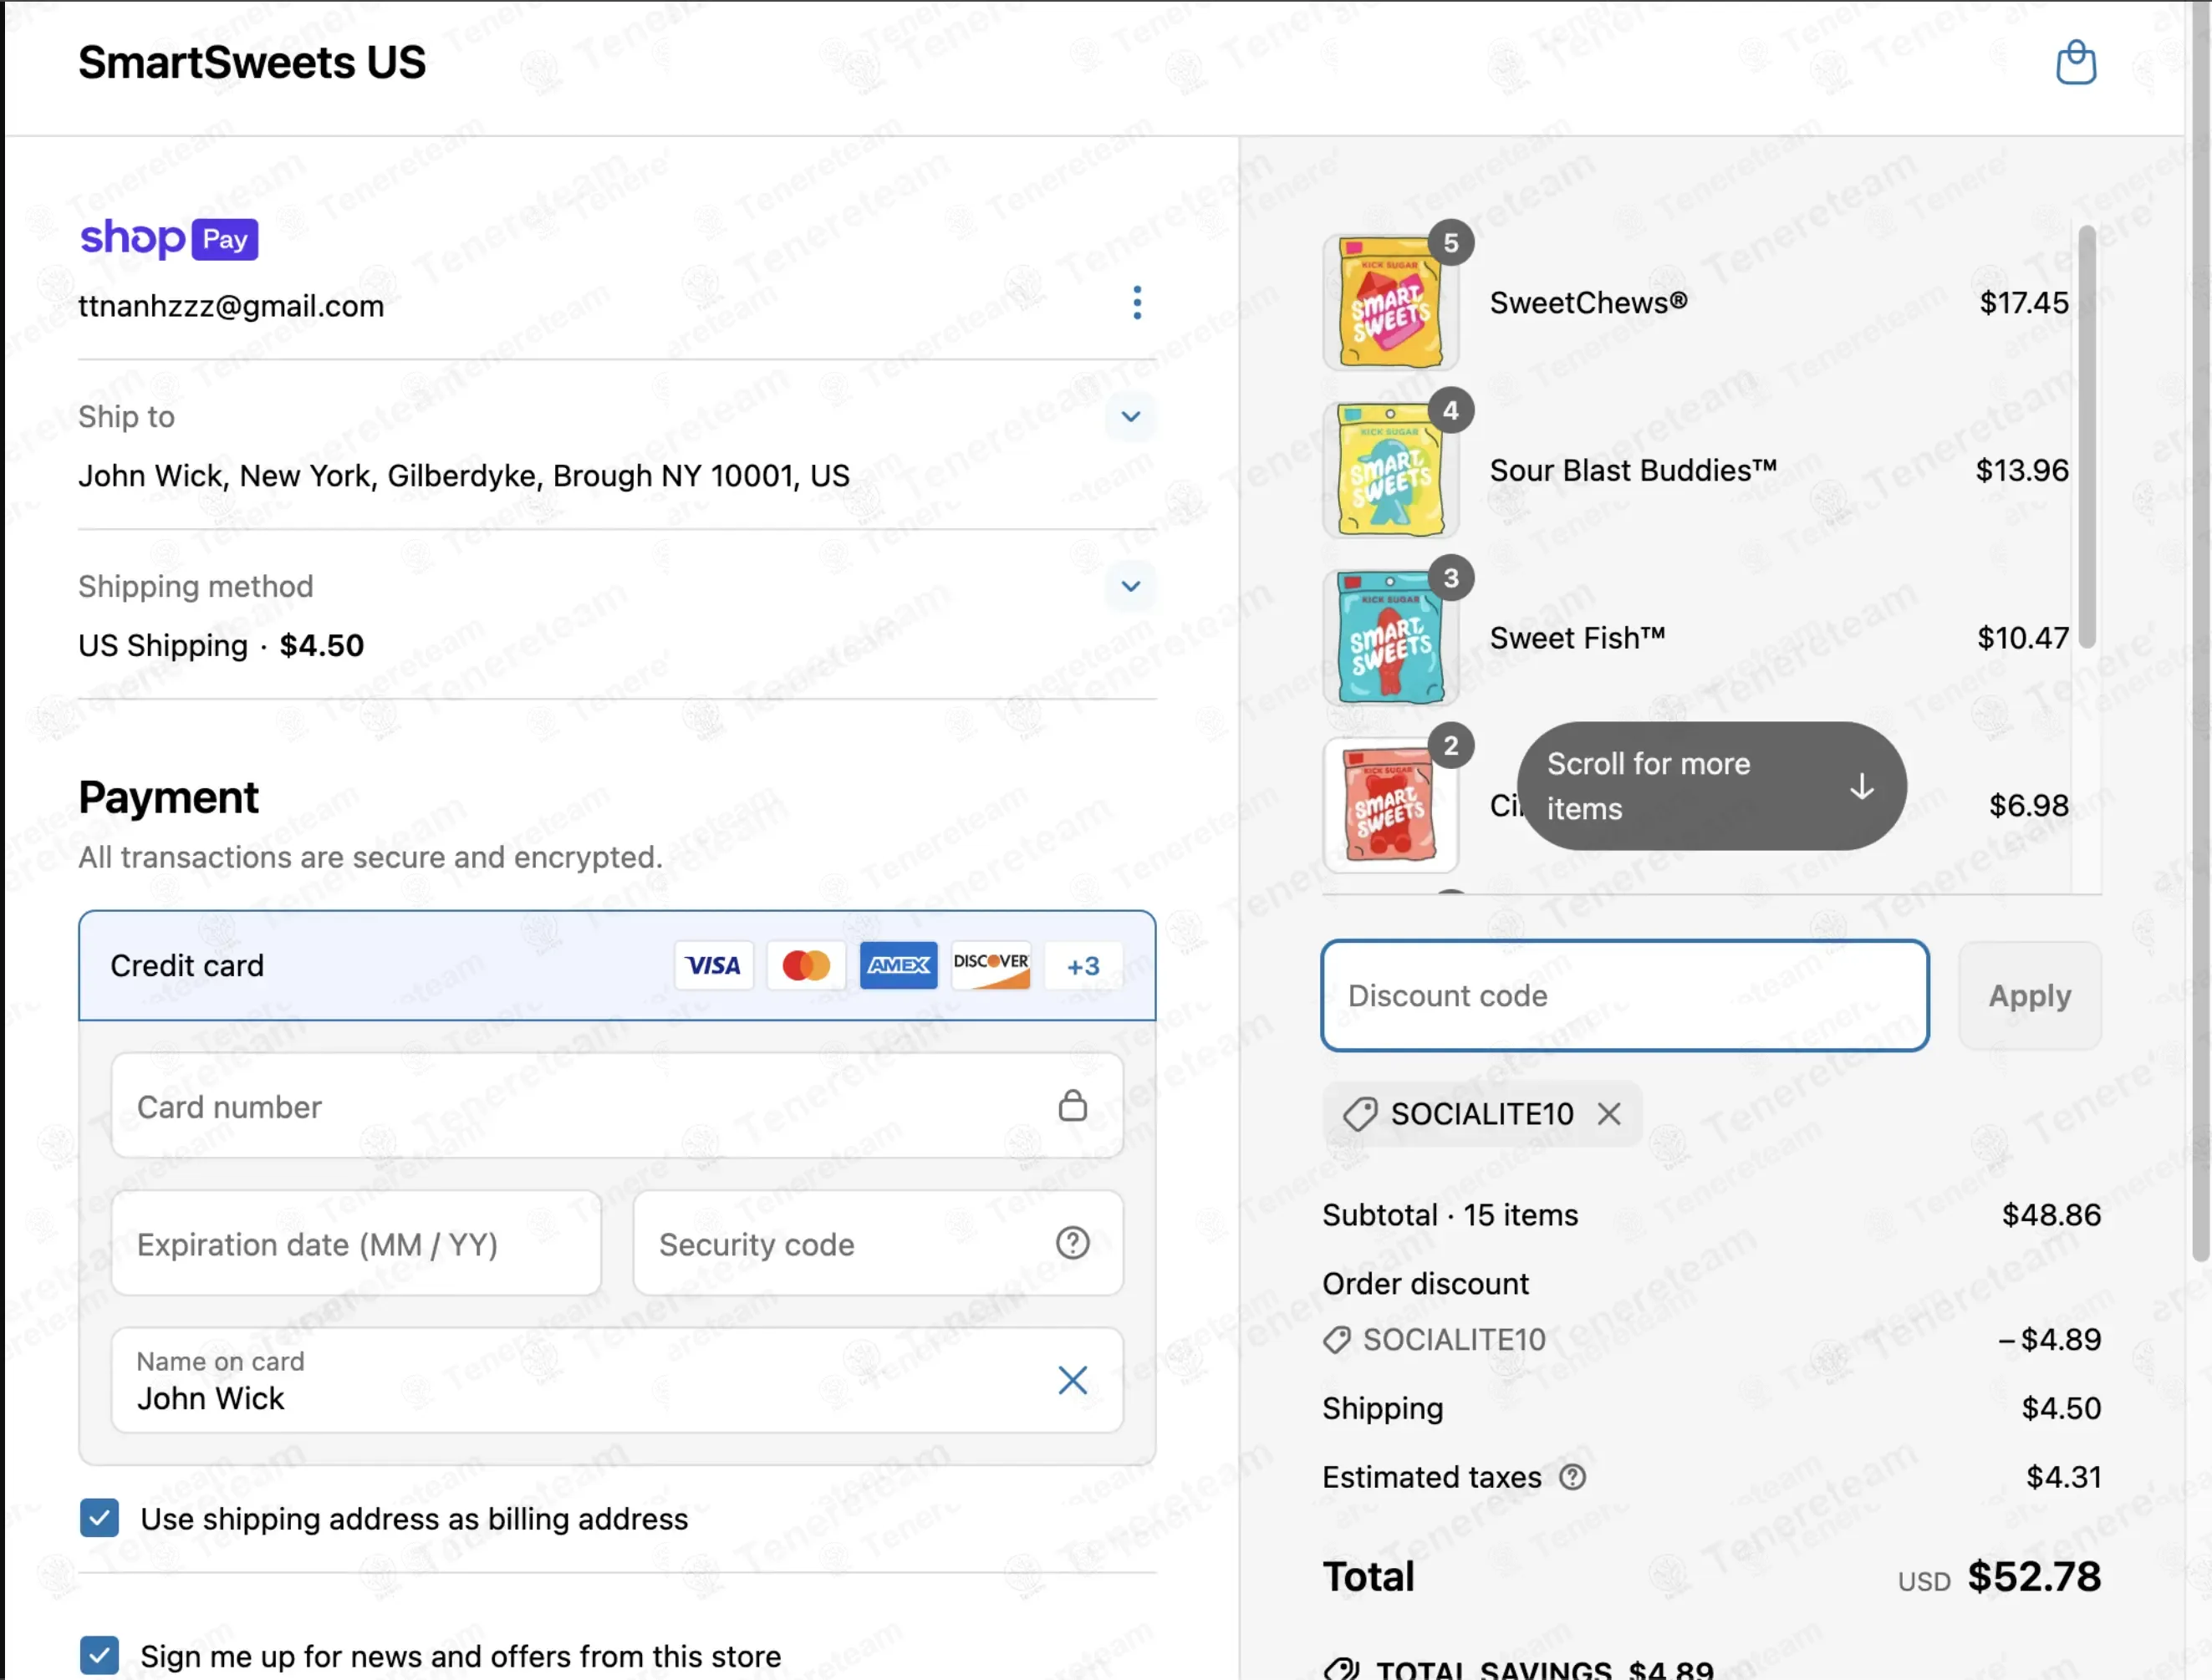The width and height of the screenshot is (2212, 1680).
Task: Click the SmartSweets US store title
Action: click(x=252, y=62)
